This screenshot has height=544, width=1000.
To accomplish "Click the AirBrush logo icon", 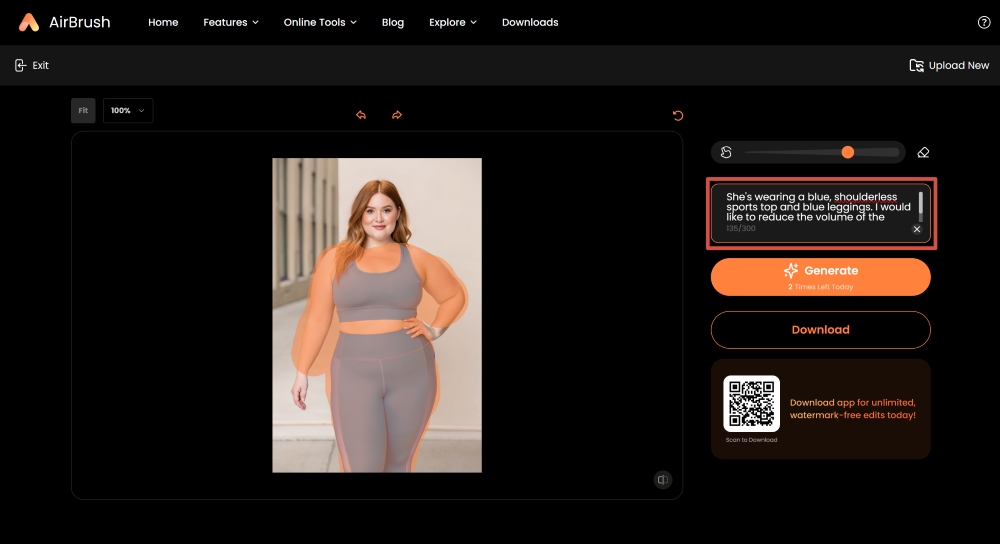I will (x=29, y=22).
